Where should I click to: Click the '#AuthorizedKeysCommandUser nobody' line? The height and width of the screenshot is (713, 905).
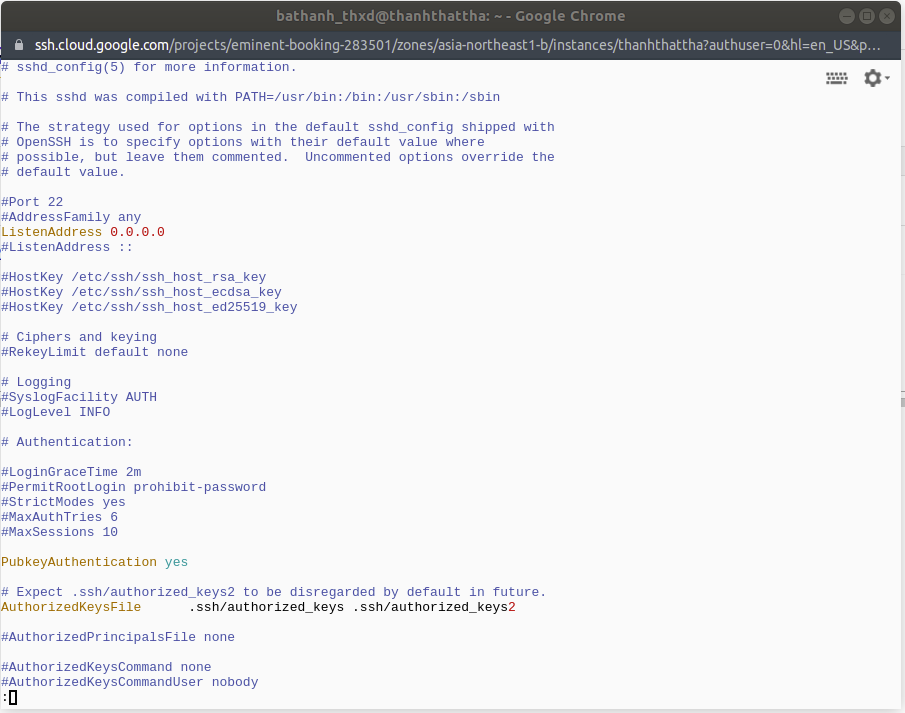[130, 682]
